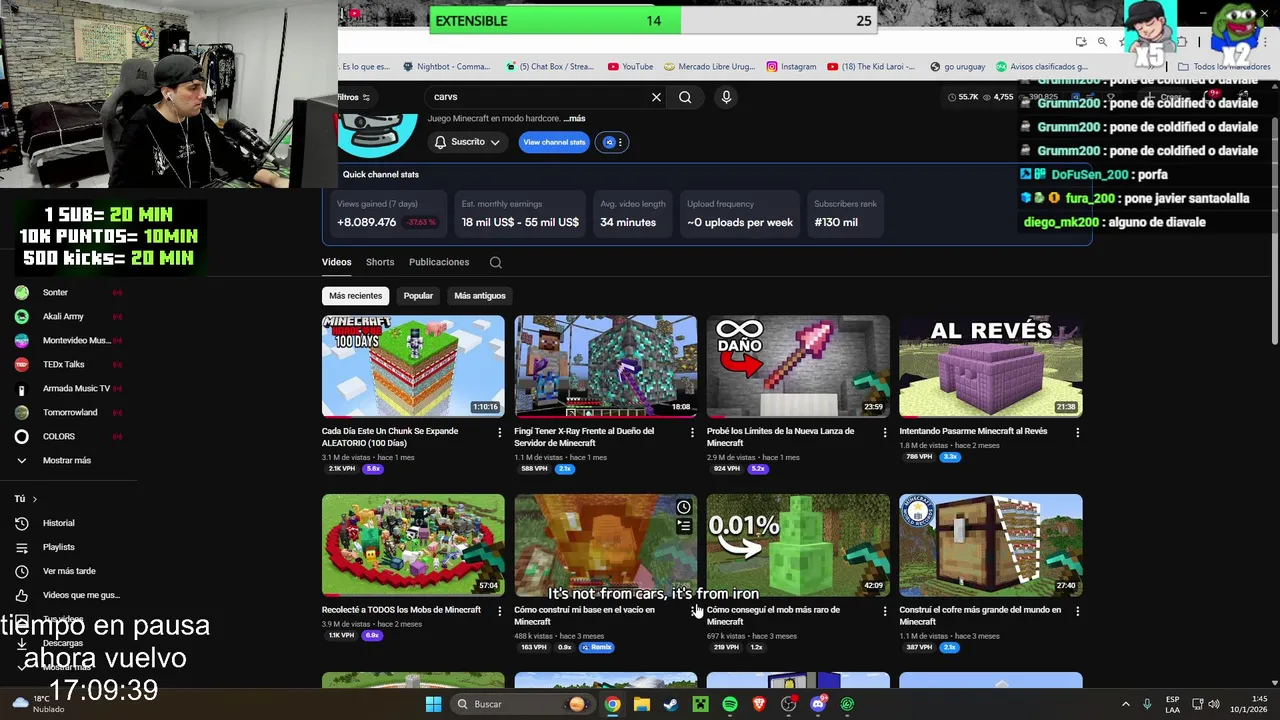This screenshot has height=720, width=1280.
Task: Select the 'Más antiguos' sort chip
Action: [480, 296]
